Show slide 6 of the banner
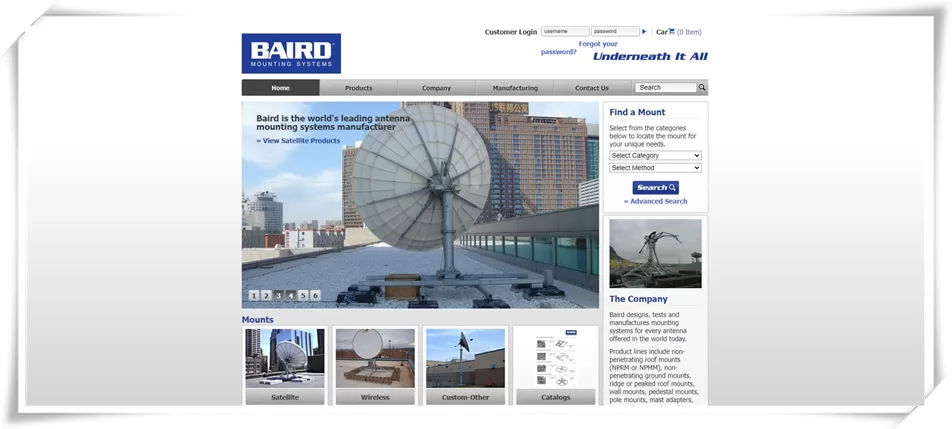952x429 pixels. (315, 295)
